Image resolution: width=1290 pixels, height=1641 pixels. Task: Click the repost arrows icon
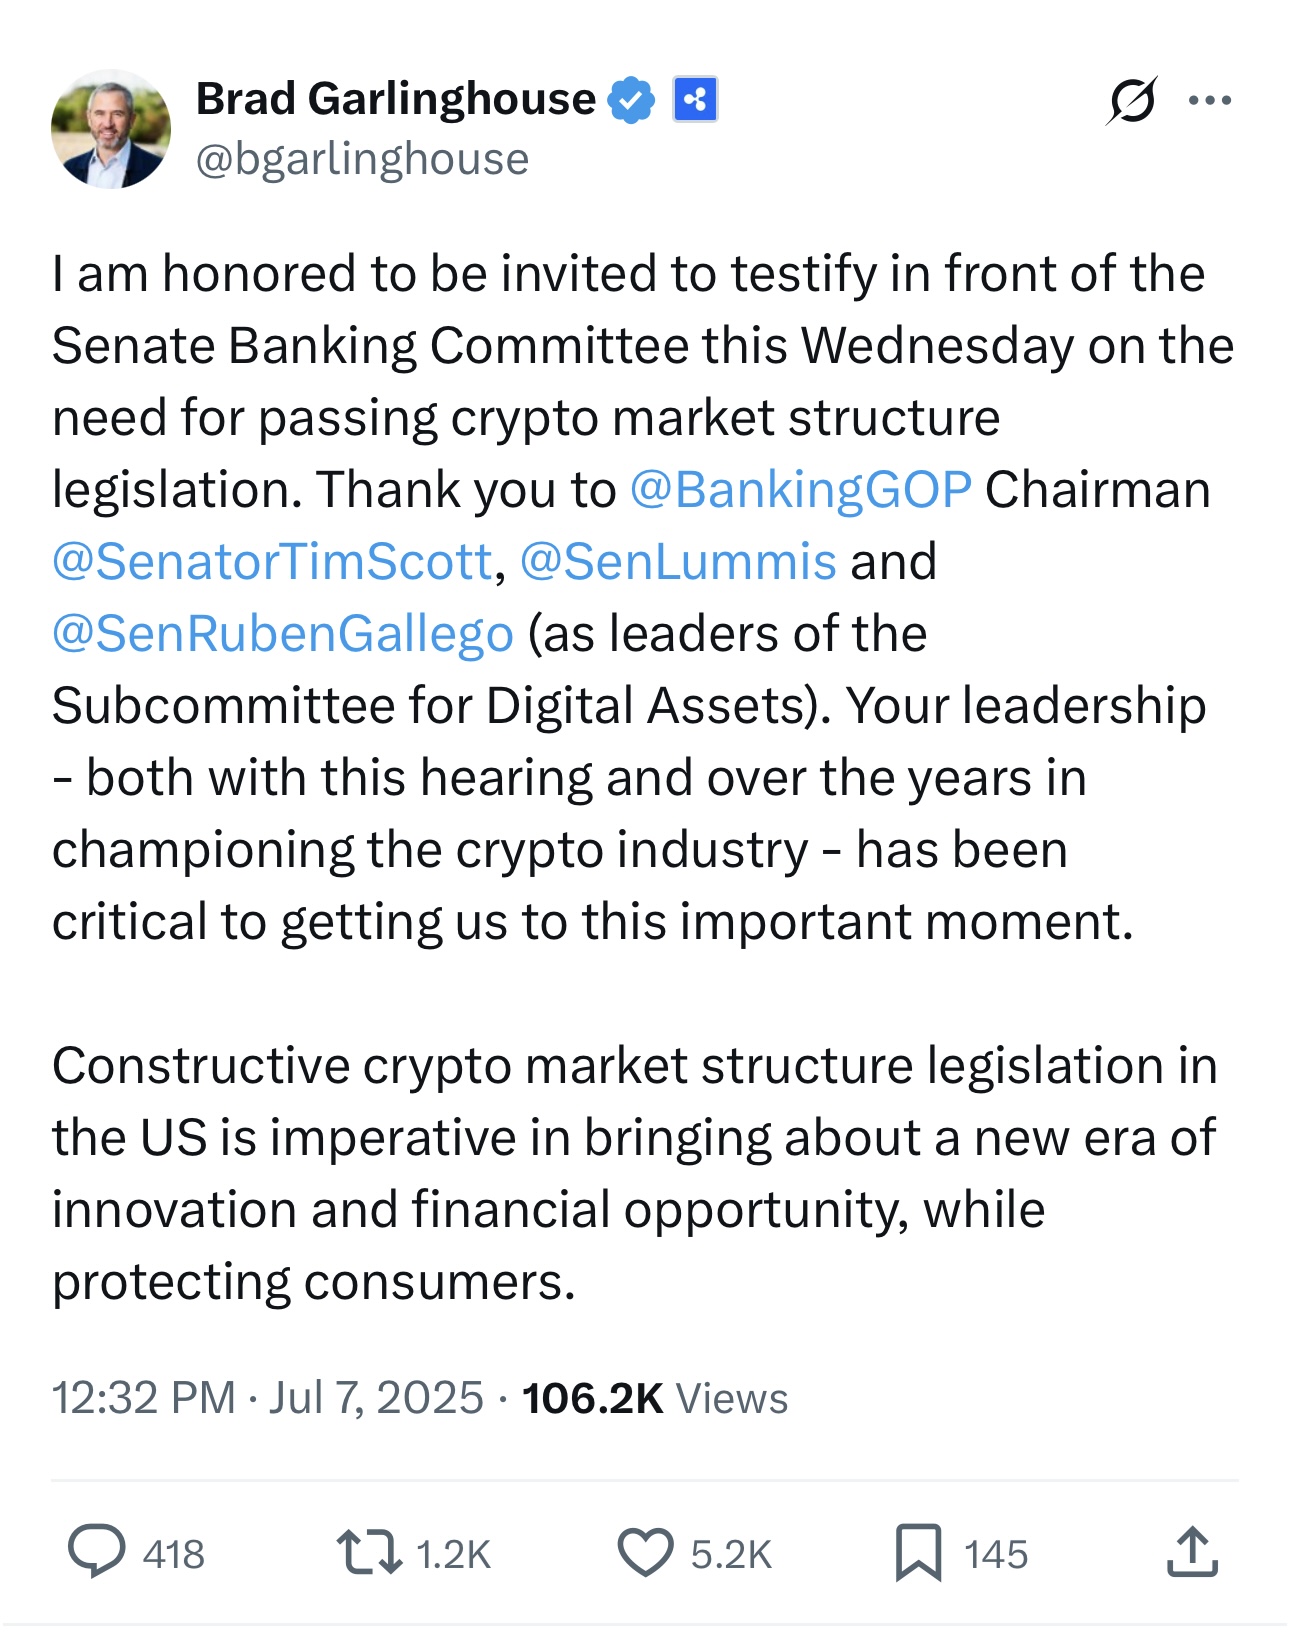369,1553
